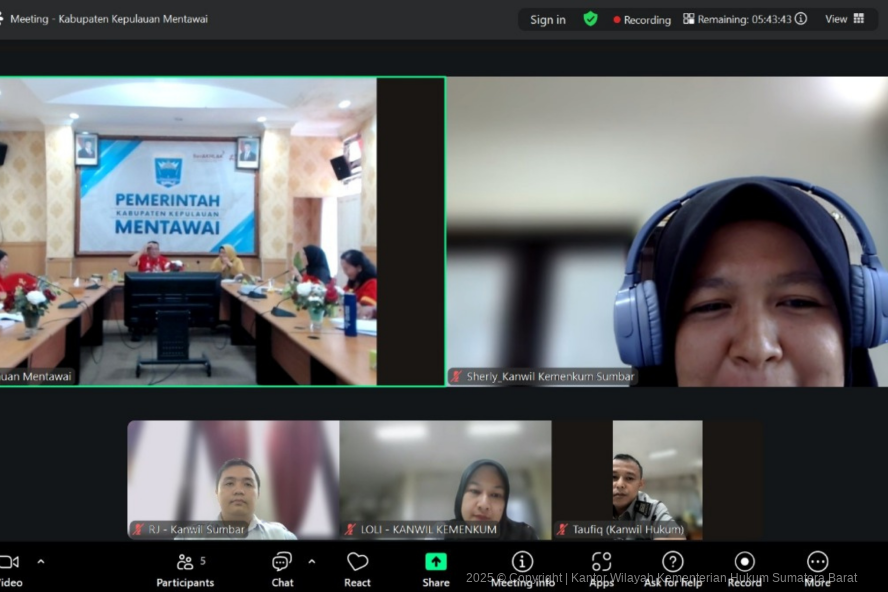The width and height of the screenshot is (888, 592).
Task: Expand video options caret next to Video
Action: [41, 562]
